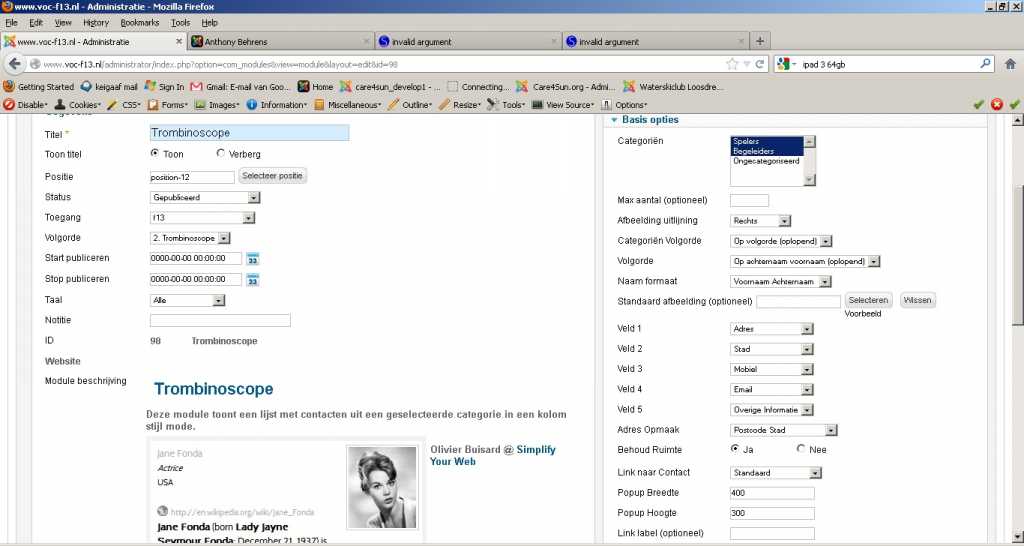
Task: Open new tab with plus button
Action: 760,41
